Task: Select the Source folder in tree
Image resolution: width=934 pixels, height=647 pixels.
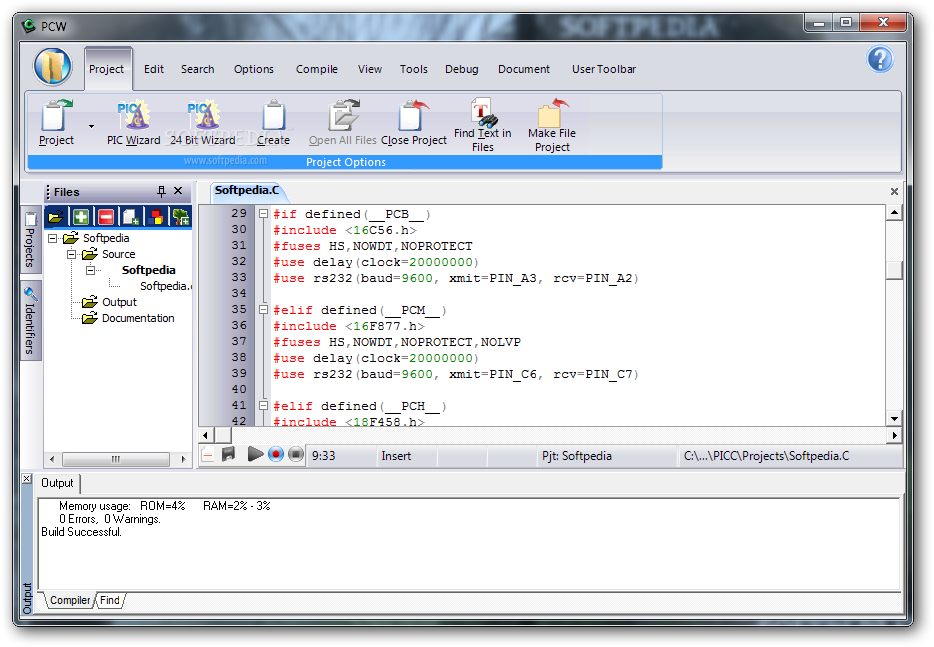Action: pos(119,254)
